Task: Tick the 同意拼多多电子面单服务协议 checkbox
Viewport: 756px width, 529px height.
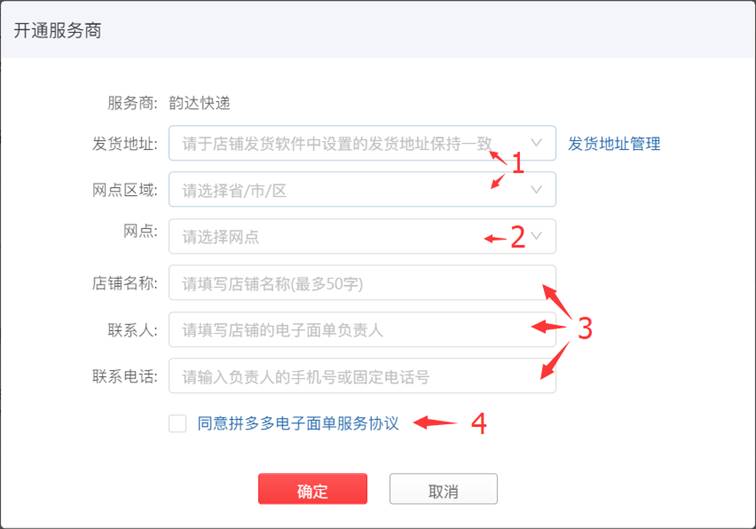Action: (177, 423)
